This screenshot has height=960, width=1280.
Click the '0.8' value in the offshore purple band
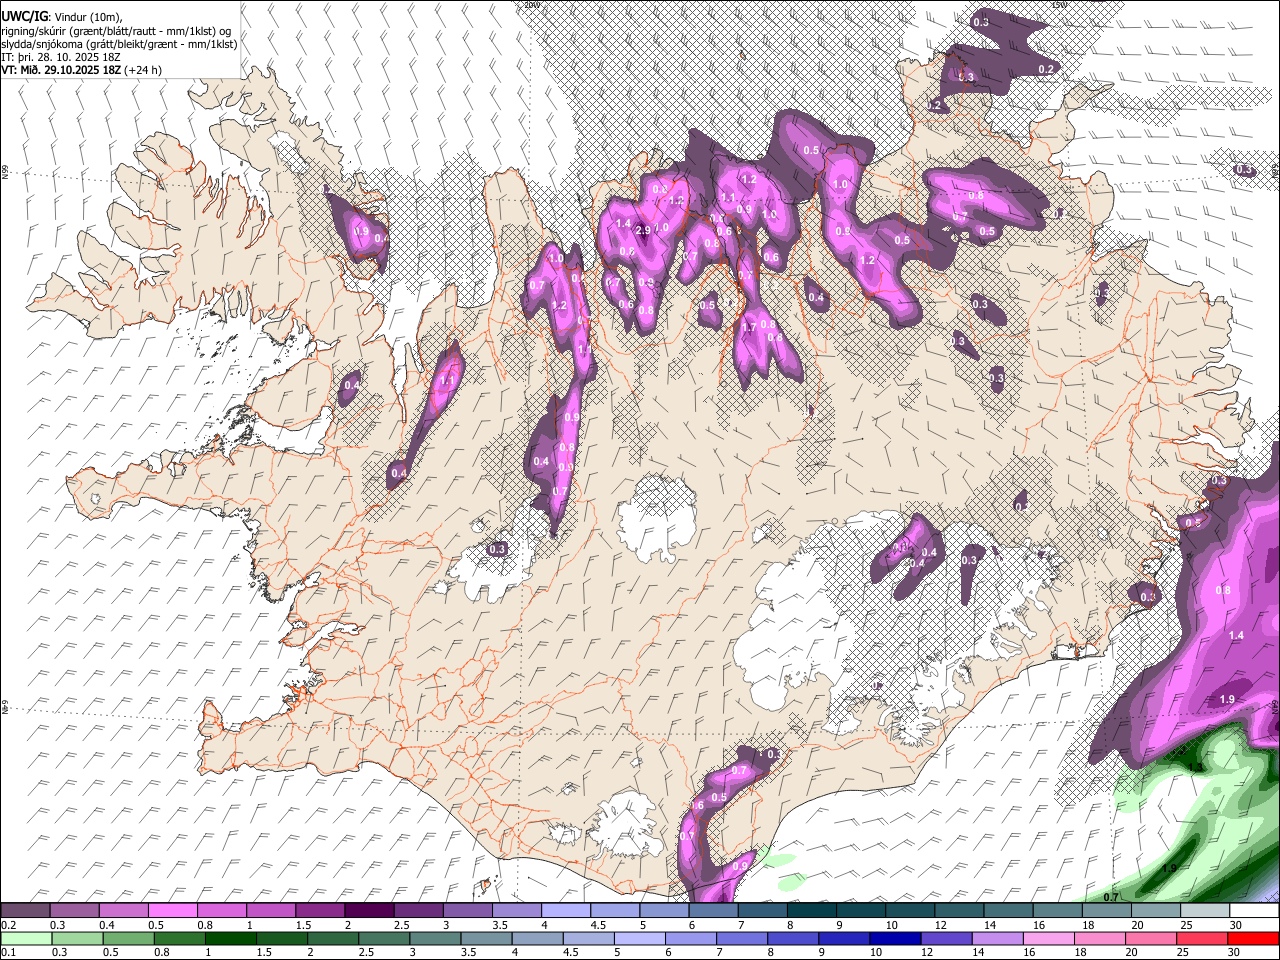[x=1223, y=590]
